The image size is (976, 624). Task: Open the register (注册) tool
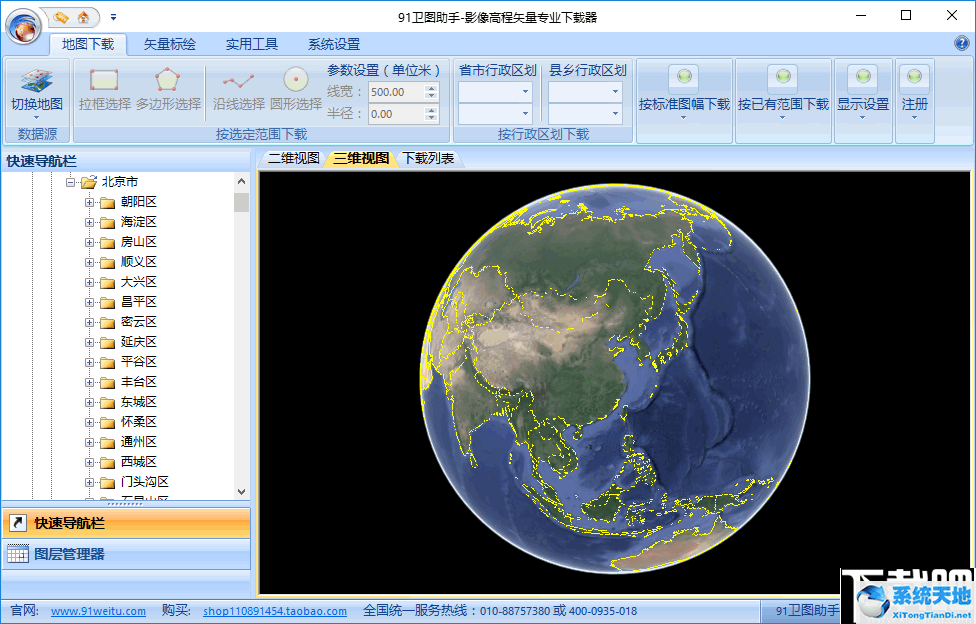pos(914,92)
